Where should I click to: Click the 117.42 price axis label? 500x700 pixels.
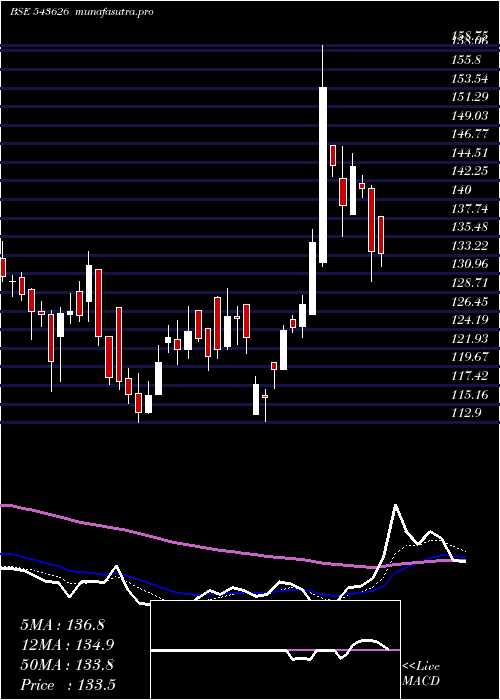click(x=470, y=376)
